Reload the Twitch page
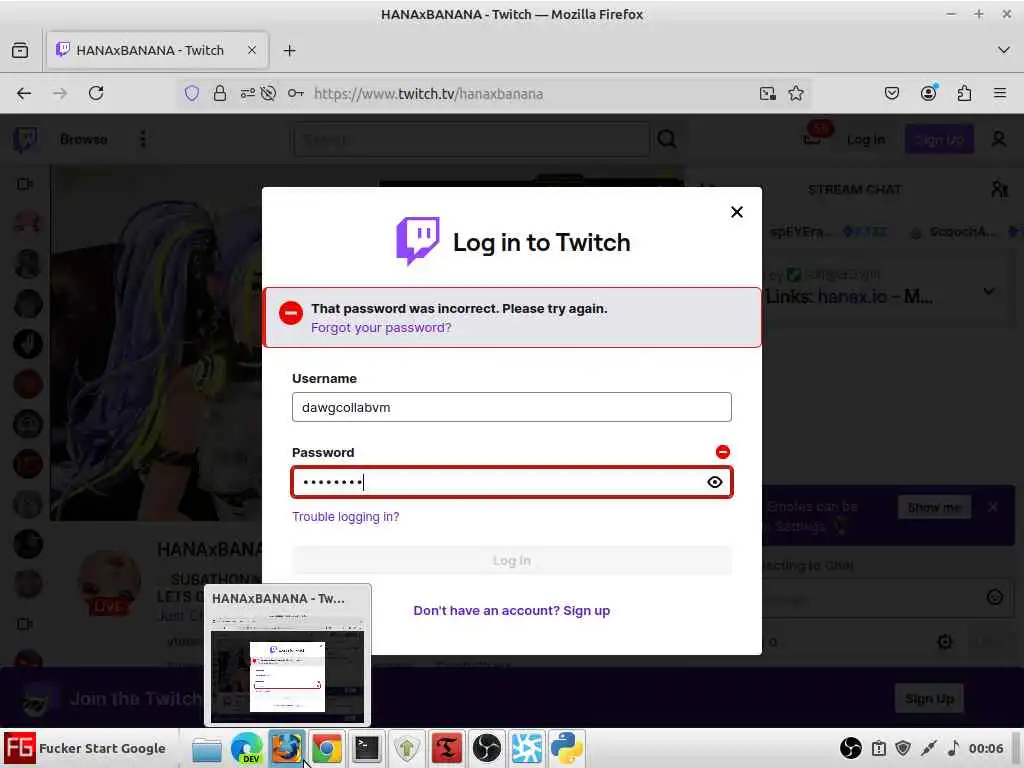 96,93
